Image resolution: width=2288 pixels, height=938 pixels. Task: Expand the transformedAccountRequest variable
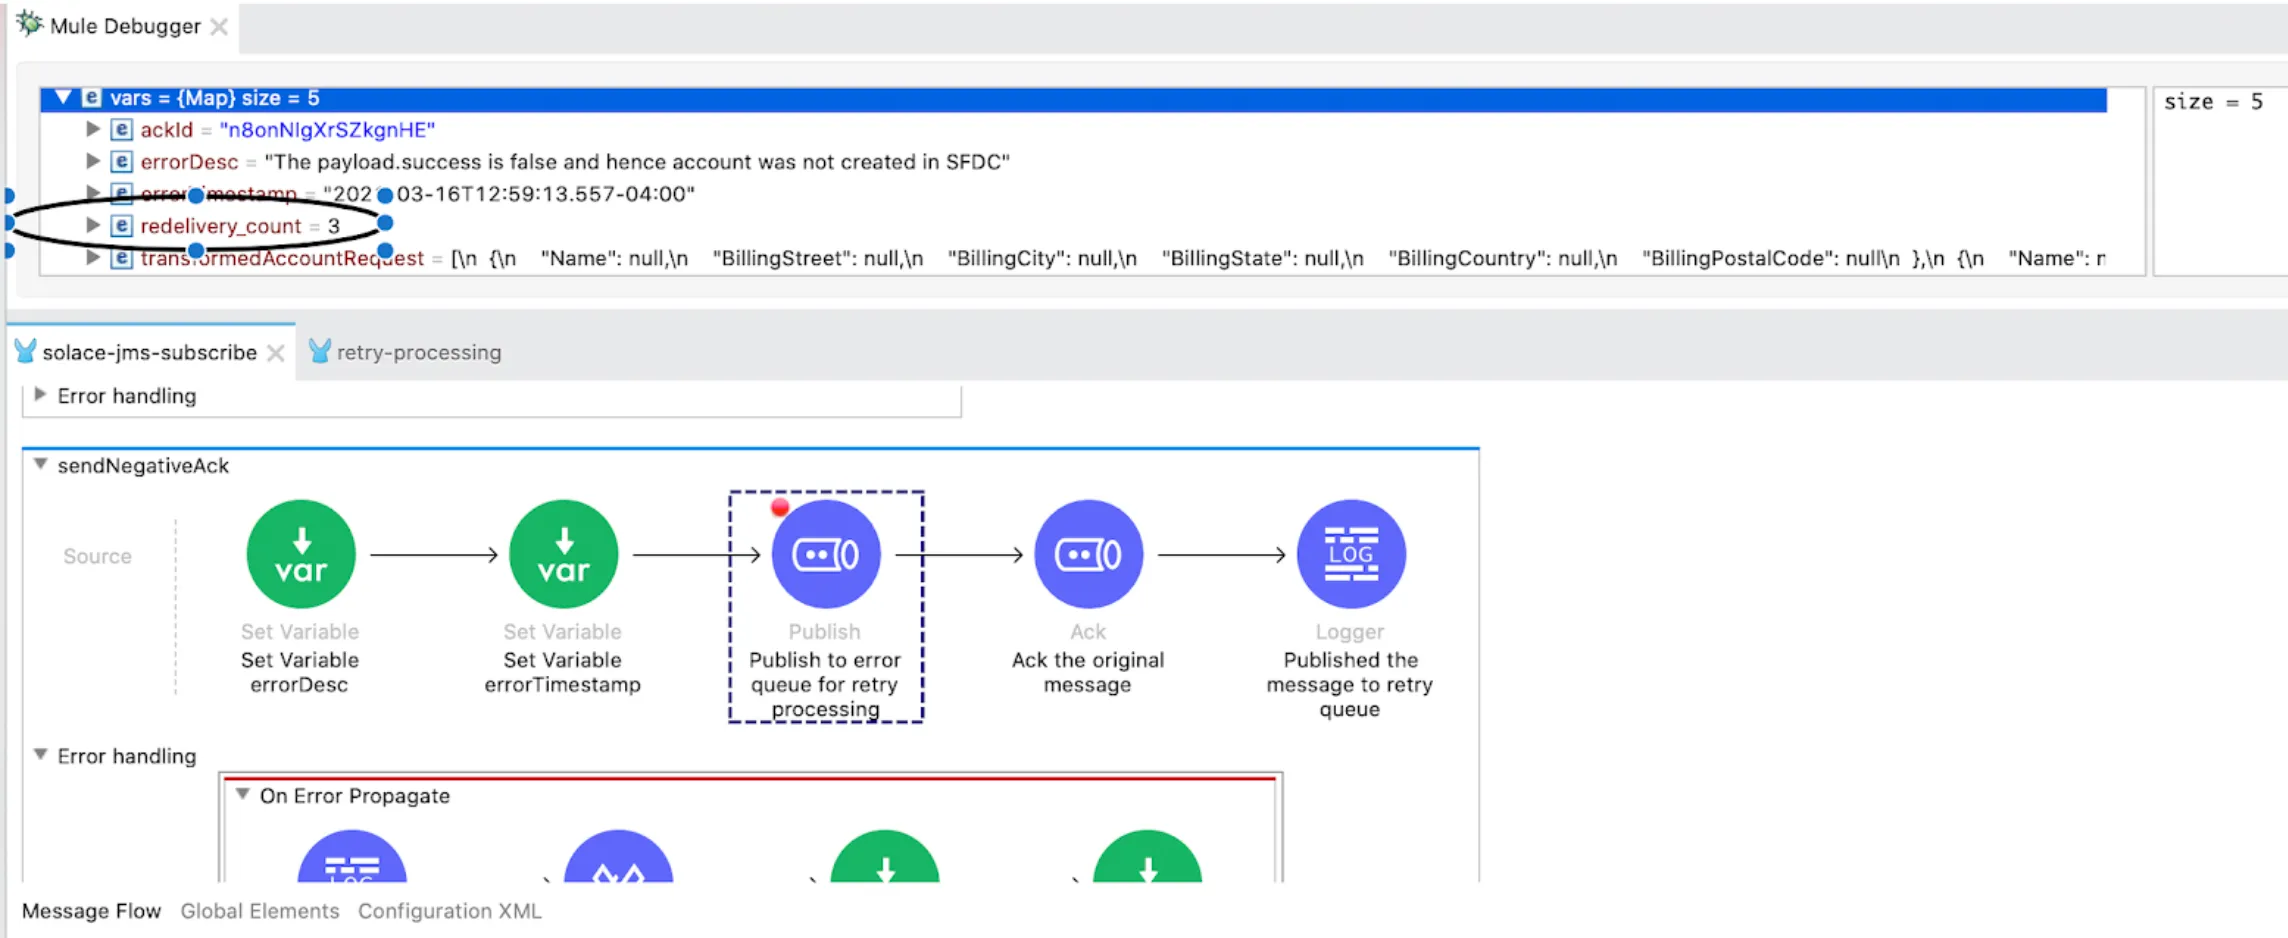point(92,257)
